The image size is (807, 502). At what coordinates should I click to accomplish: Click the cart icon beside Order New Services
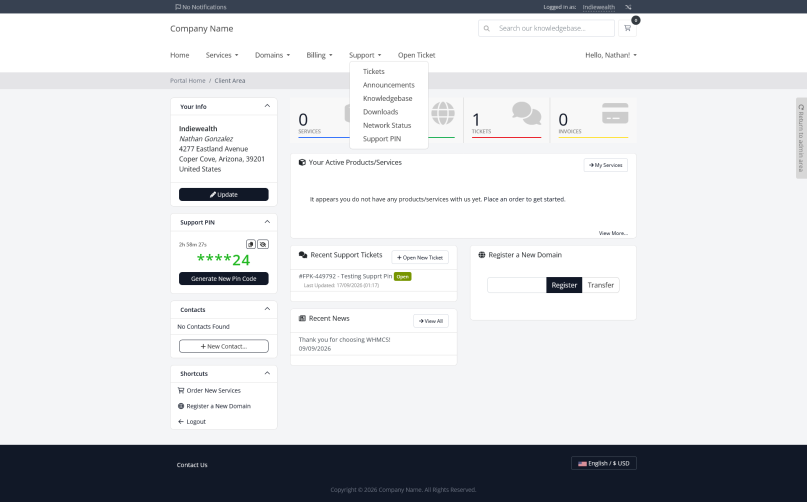tap(181, 390)
